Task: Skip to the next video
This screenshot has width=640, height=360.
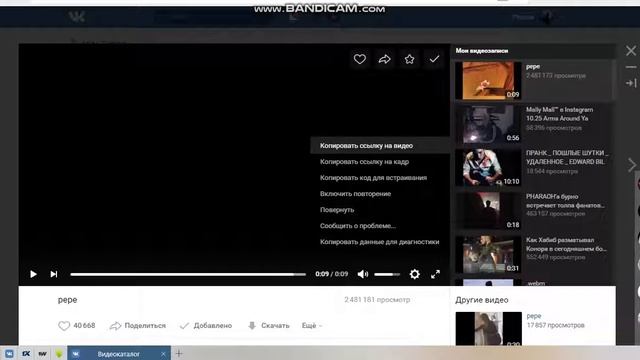Action: point(54,274)
